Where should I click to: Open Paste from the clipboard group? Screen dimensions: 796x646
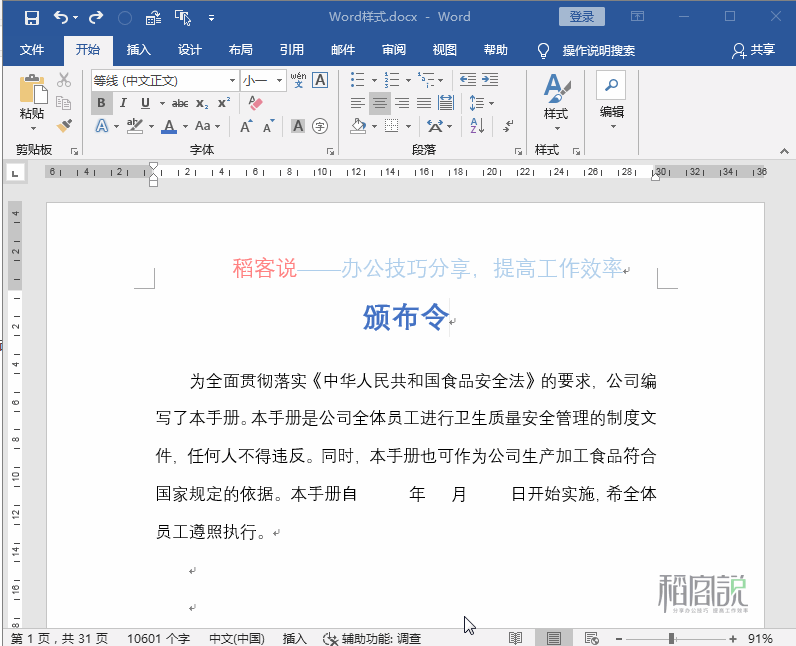(x=32, y=102)
